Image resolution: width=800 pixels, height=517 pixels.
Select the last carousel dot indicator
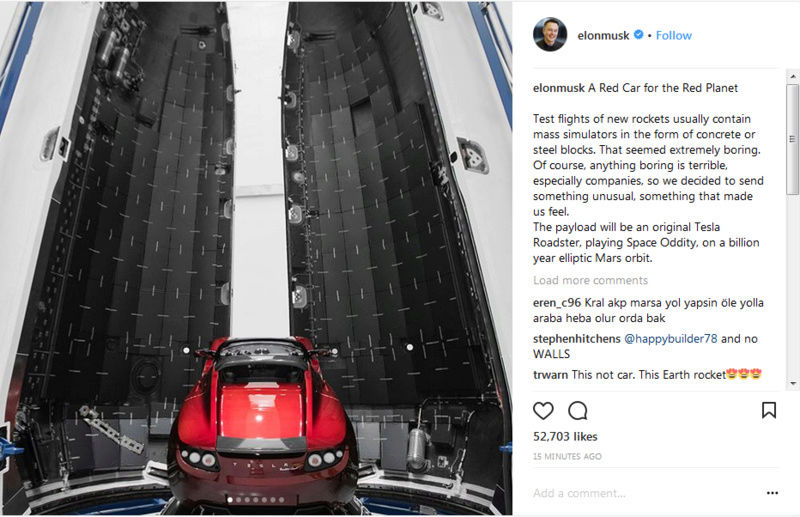[x=281, y=500]
